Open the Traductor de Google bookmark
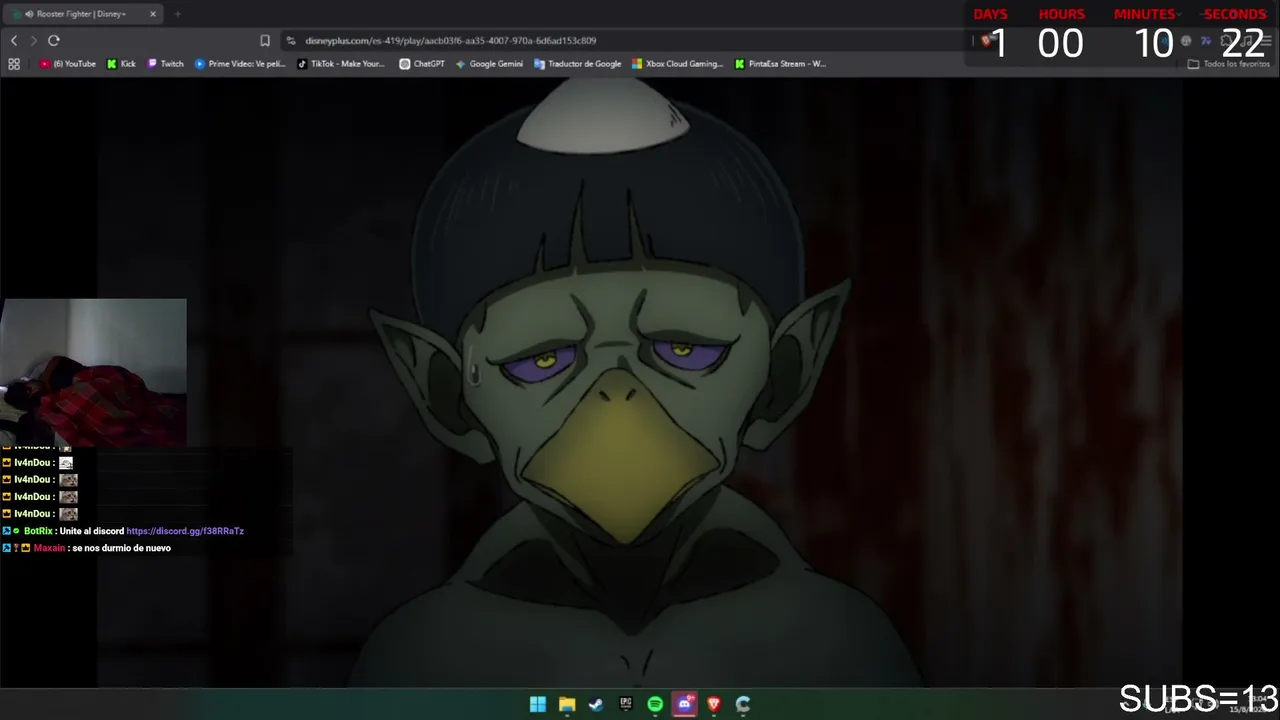This screenshot has height=720, width=1280. [x=578, y=64]
